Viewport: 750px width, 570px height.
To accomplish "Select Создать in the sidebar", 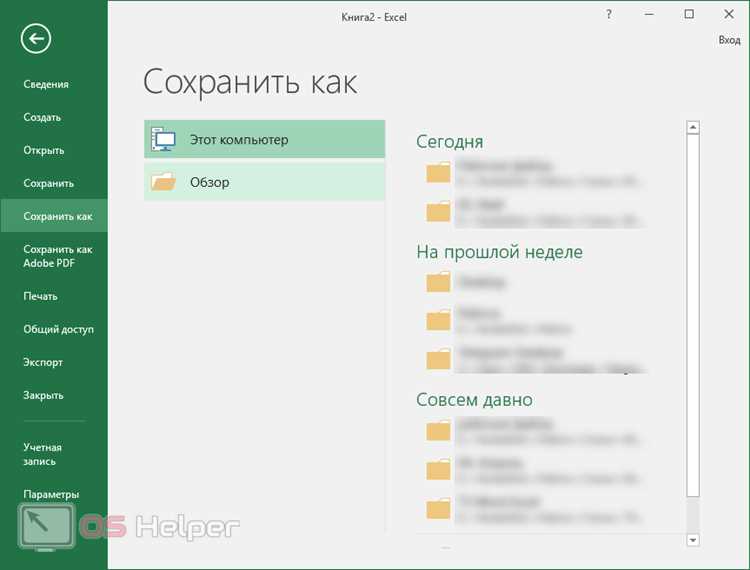I will pyautogui.click(x=54, y=117).
